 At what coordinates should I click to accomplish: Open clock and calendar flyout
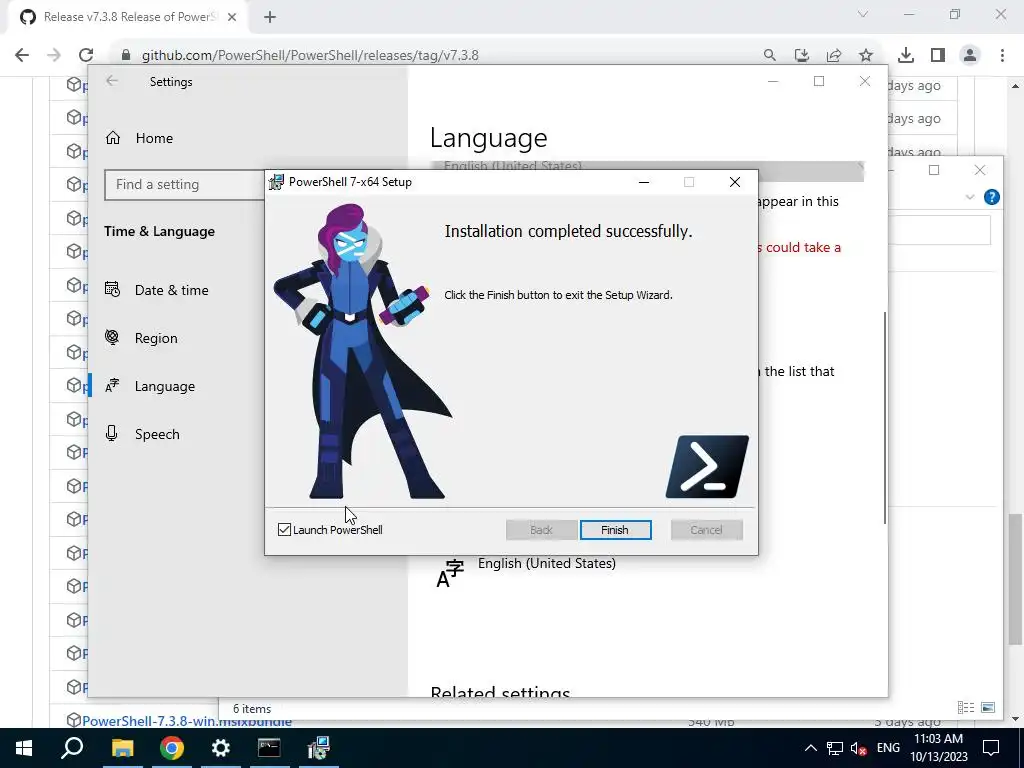click(x=938, y=748)
